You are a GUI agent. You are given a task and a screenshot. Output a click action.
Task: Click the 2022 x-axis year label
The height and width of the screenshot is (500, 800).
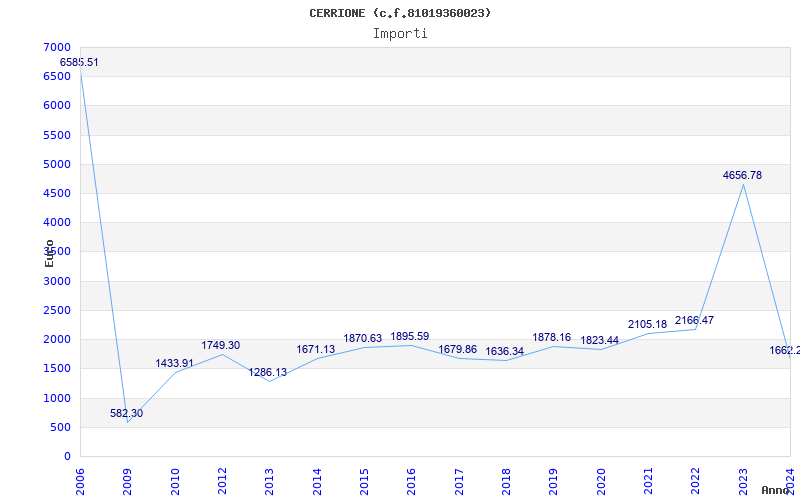click(x=695, y=482)
